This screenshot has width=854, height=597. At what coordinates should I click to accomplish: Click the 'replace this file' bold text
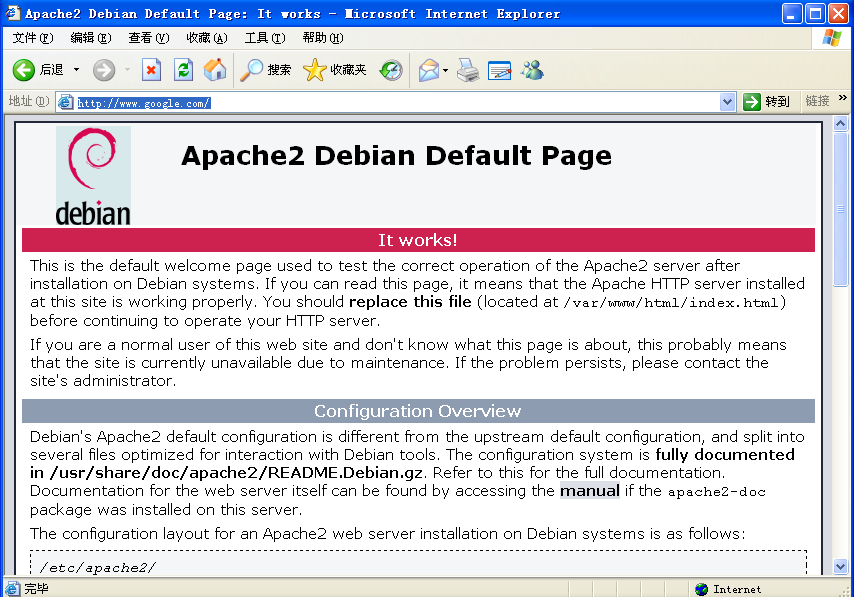(410, 302)
